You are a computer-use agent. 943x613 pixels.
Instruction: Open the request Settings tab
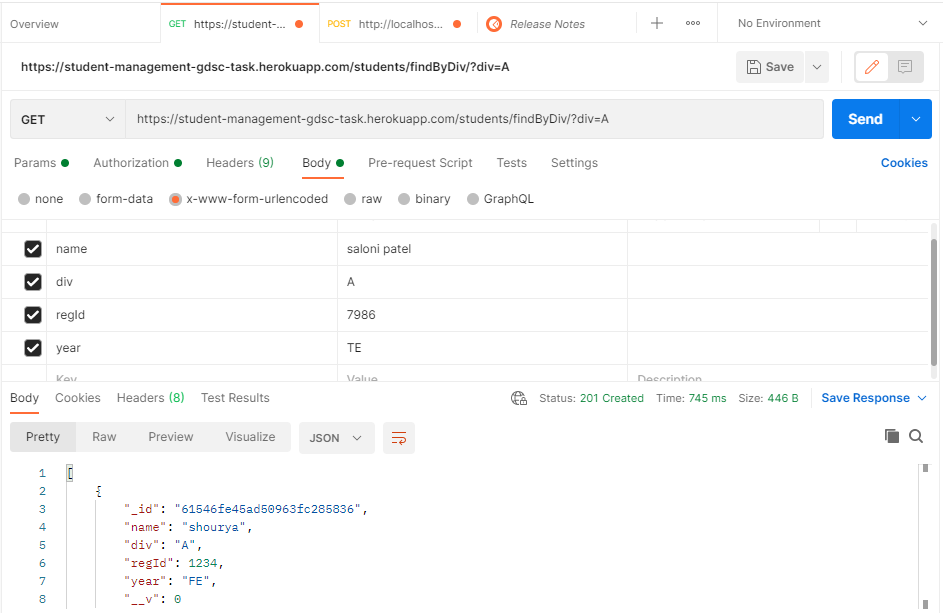[574, 163]
